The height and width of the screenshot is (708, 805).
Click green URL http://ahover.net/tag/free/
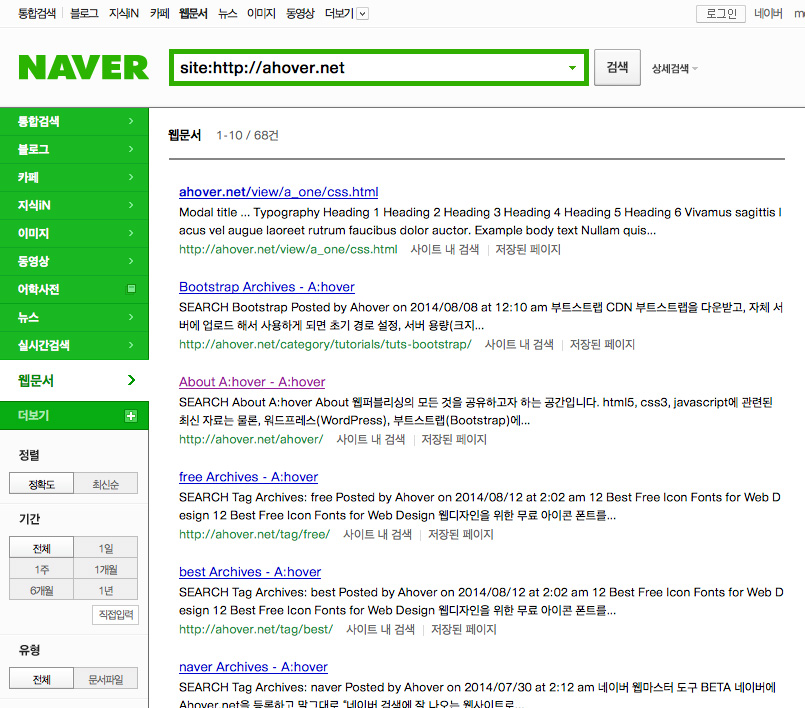pos(254,534)
